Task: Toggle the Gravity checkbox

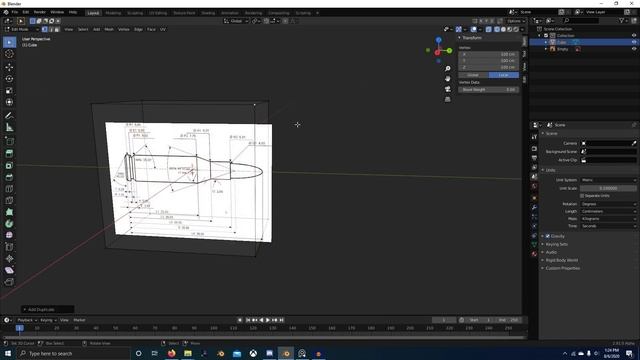Action: 548,236
